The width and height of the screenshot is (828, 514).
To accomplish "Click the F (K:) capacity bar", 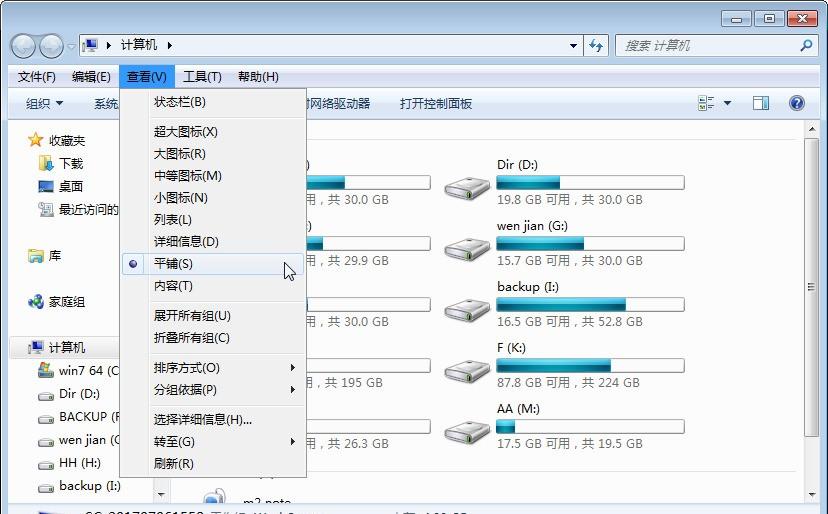I will [x=590, y=366].
